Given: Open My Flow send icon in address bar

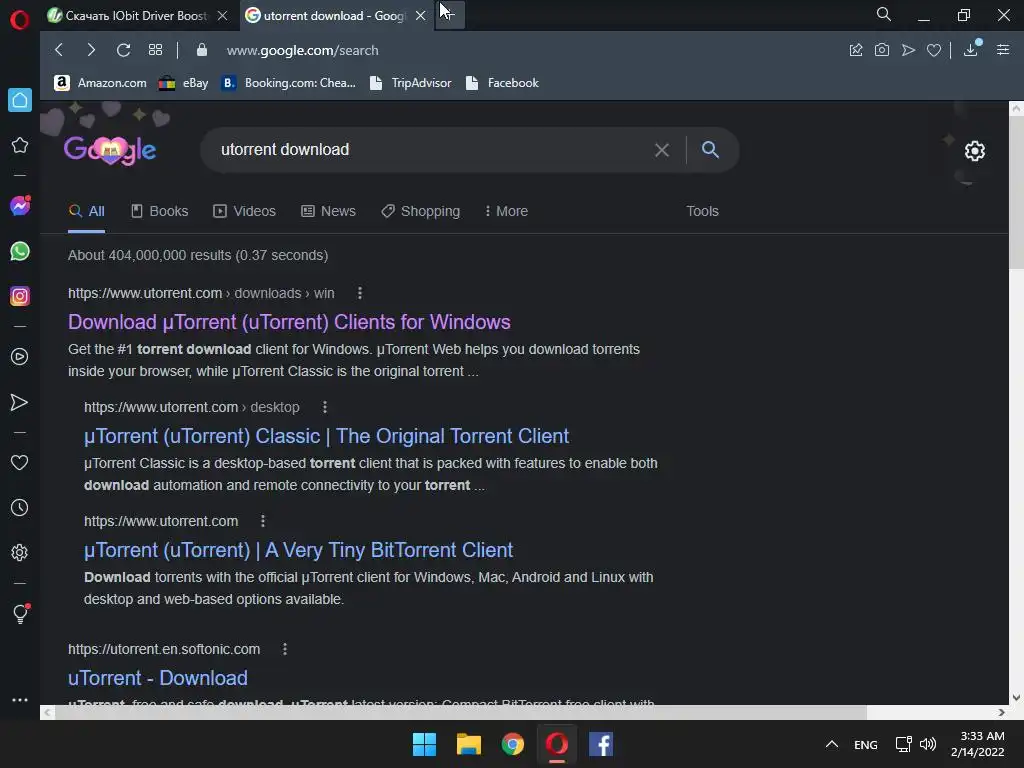Looking at the screenshot, I should (x=908, y=50).
